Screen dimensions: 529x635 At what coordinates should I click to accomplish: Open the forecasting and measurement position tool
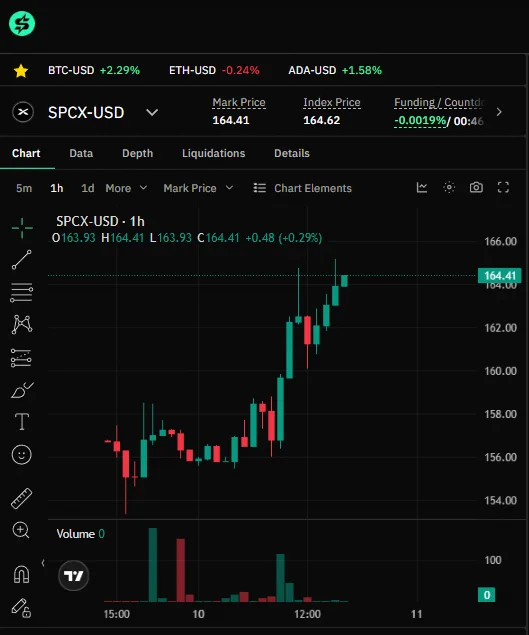[x=21, y=358]
